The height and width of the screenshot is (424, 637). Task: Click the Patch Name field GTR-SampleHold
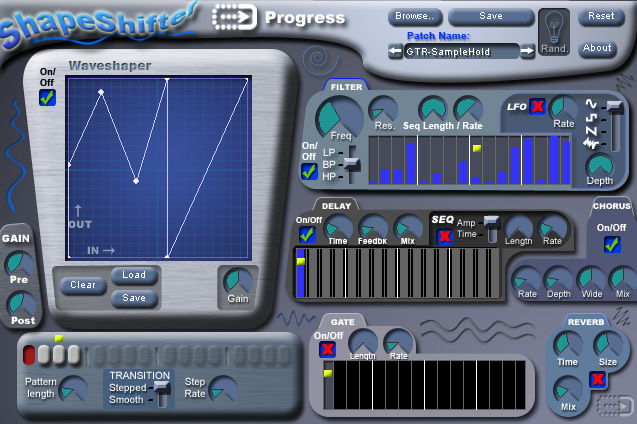(461, 52)
